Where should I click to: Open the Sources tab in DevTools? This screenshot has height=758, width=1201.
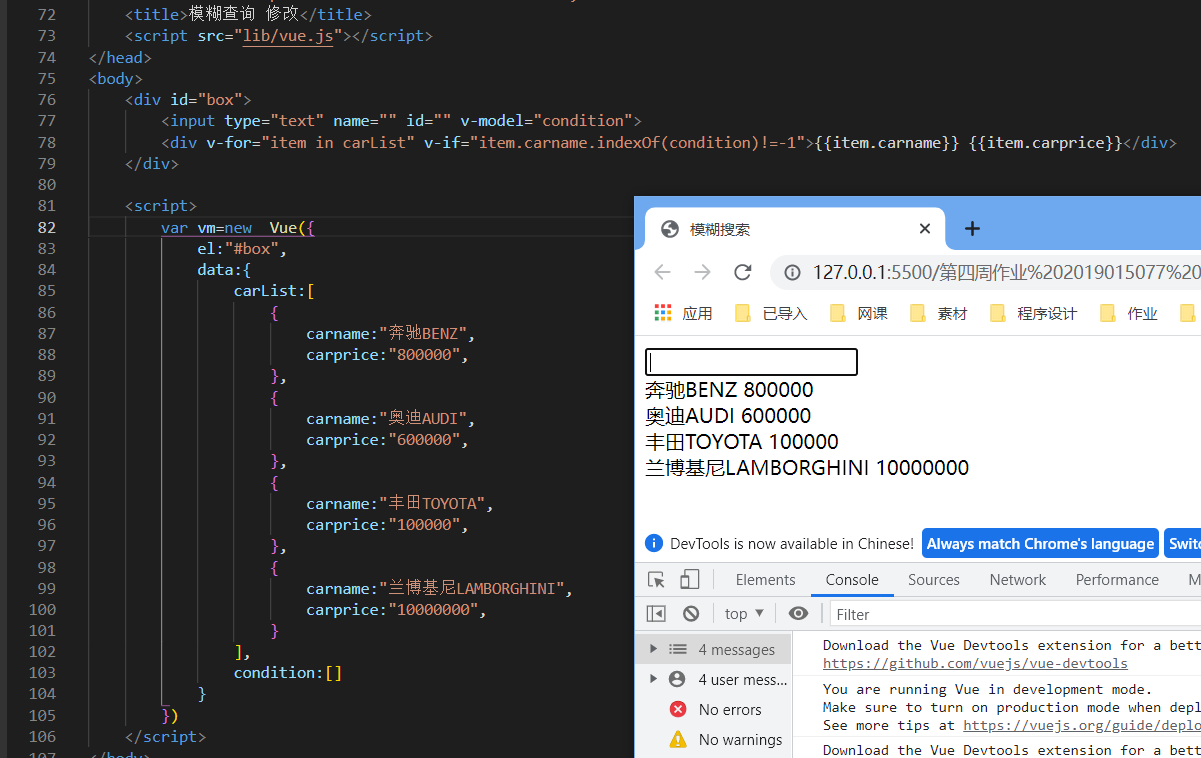[934, 580]
